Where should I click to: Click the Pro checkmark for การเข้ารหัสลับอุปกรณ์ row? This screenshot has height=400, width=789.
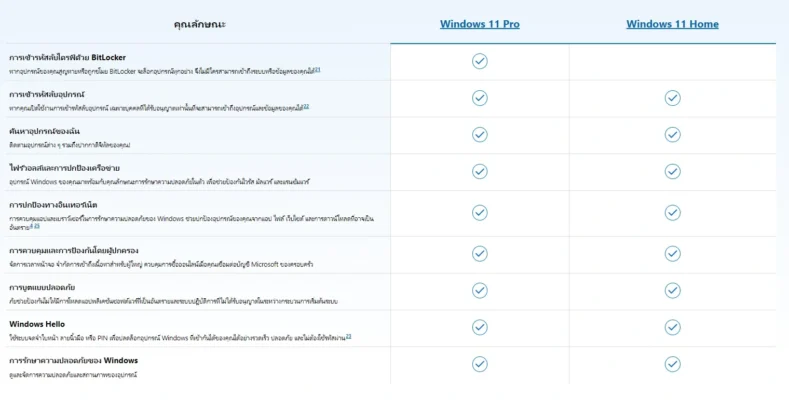479,98
